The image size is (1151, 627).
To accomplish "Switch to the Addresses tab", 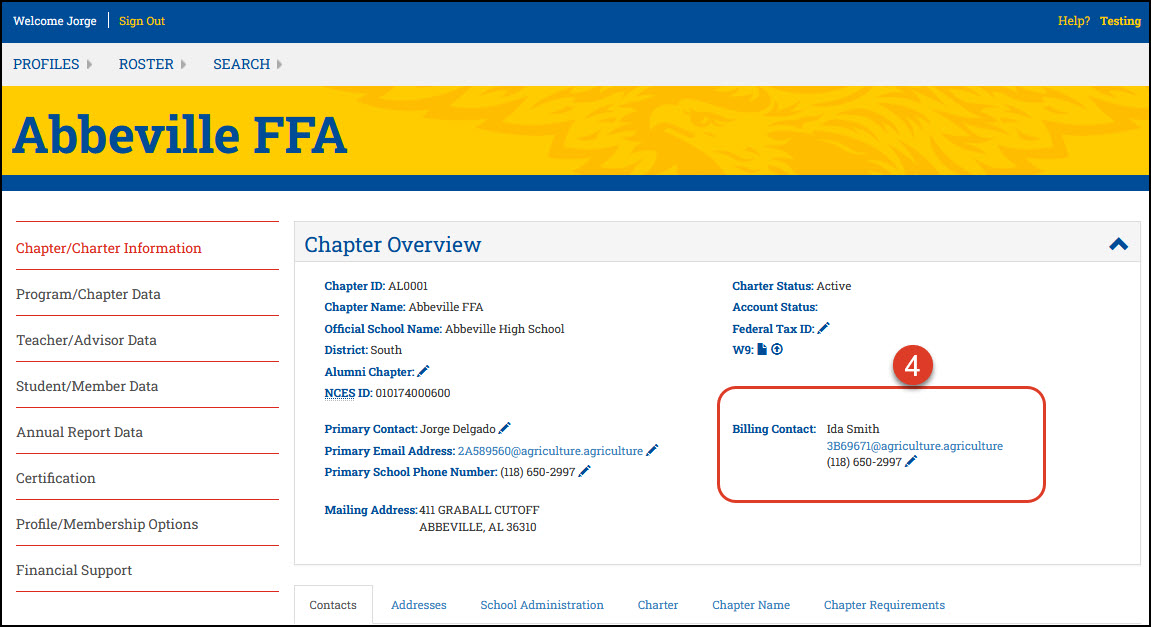I will pyautogui.click(x=418, y=605).
